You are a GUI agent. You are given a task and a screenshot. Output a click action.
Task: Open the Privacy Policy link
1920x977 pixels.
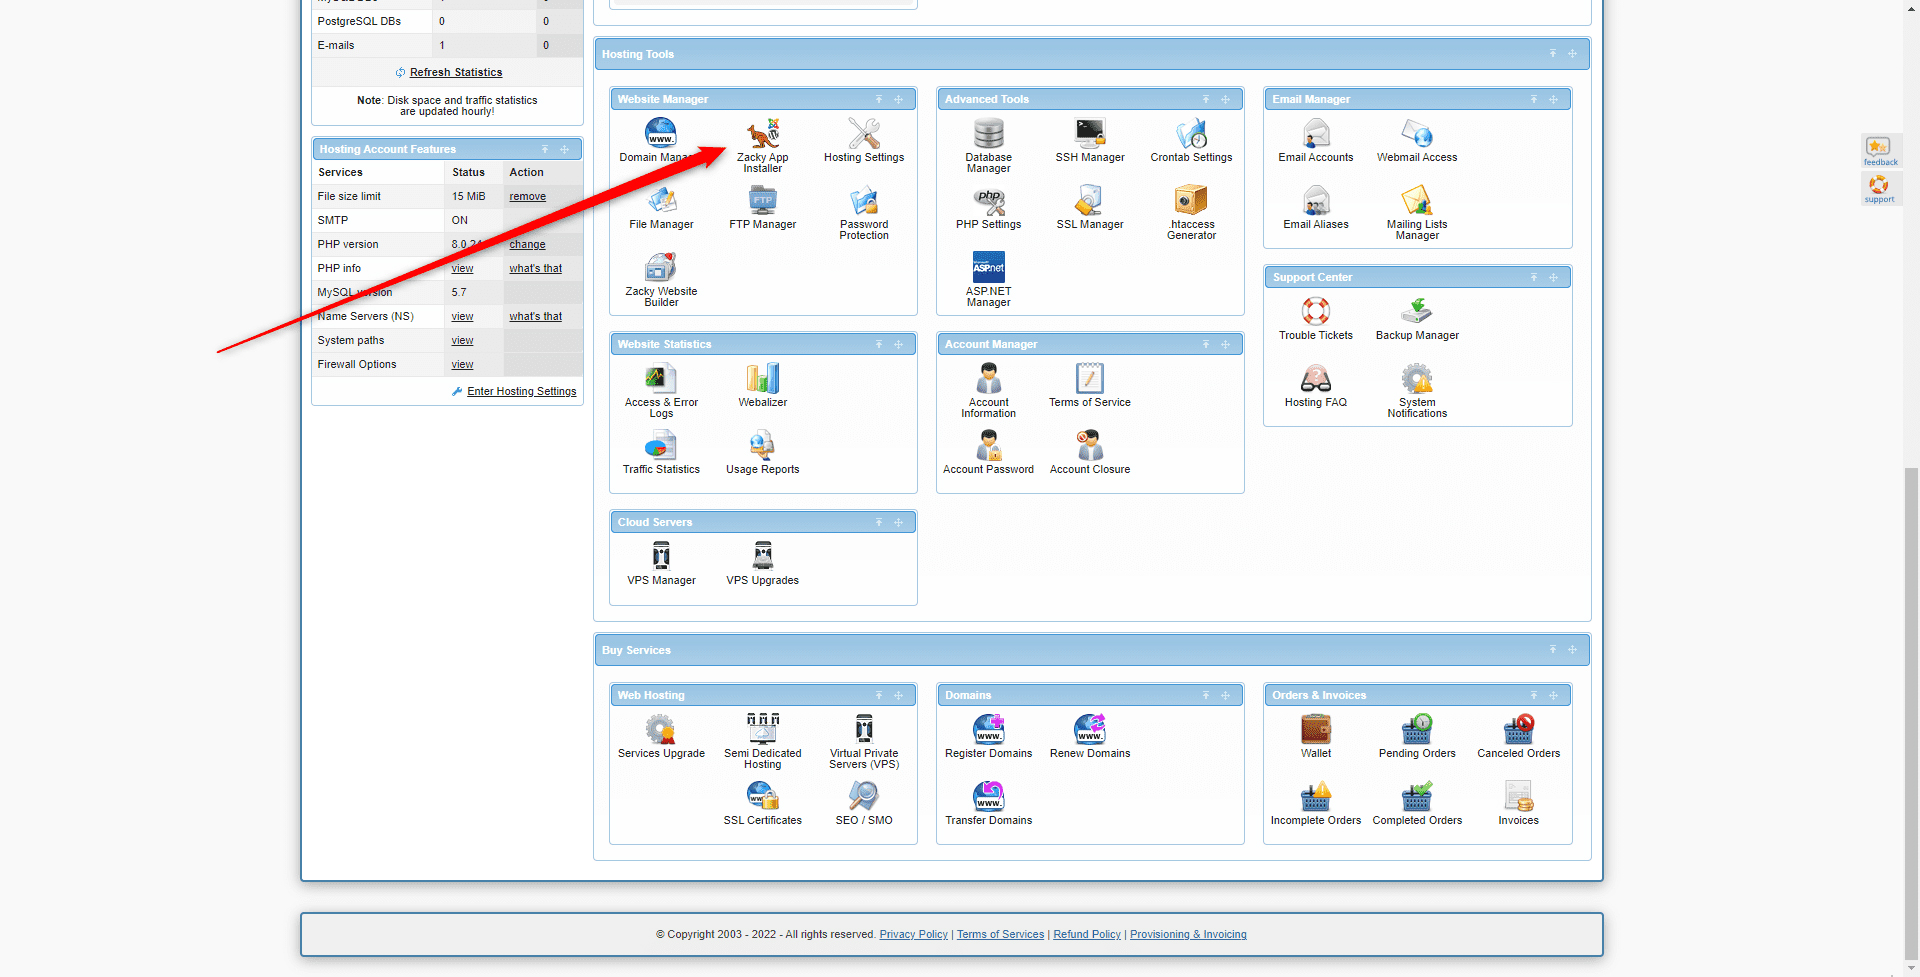point(913,934)
